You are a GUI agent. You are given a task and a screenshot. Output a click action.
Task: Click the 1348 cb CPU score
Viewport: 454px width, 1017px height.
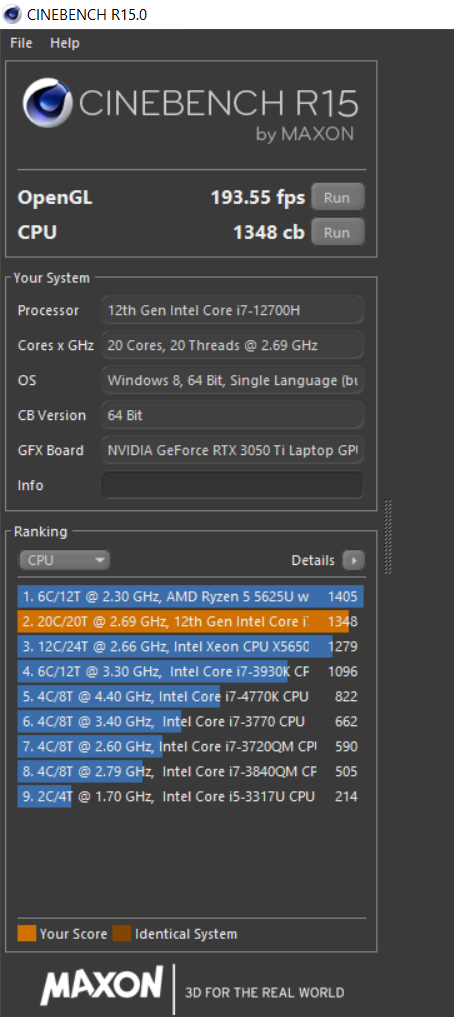tap(269, 232)
